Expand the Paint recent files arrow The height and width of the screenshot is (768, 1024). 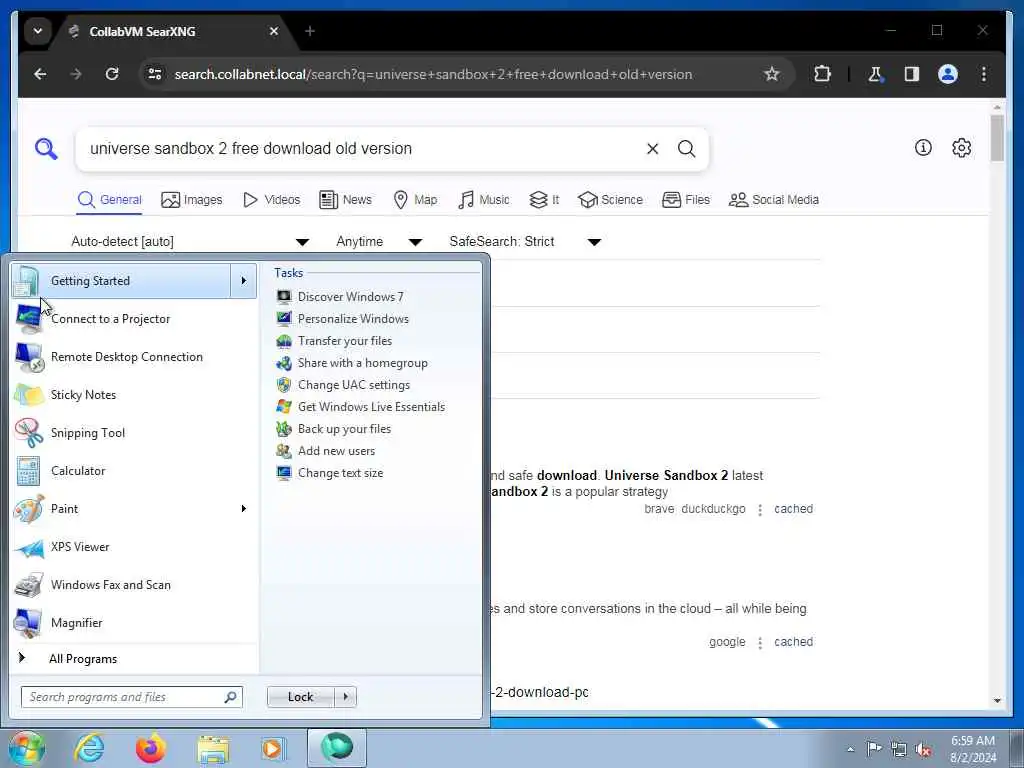244,509
